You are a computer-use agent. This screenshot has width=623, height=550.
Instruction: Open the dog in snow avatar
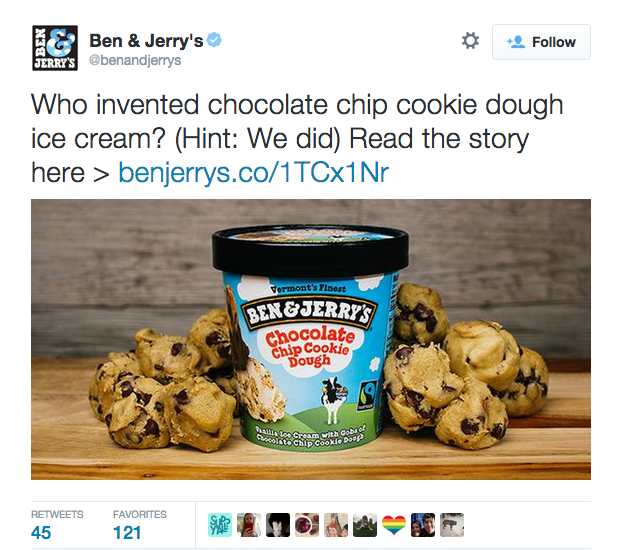pyautogui.click(x=452, y=525)
